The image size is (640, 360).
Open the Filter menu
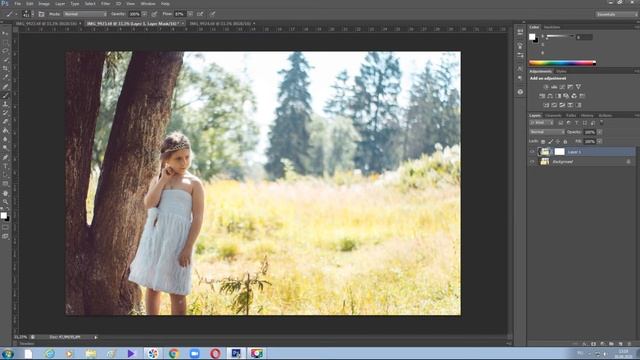(105, 4)
